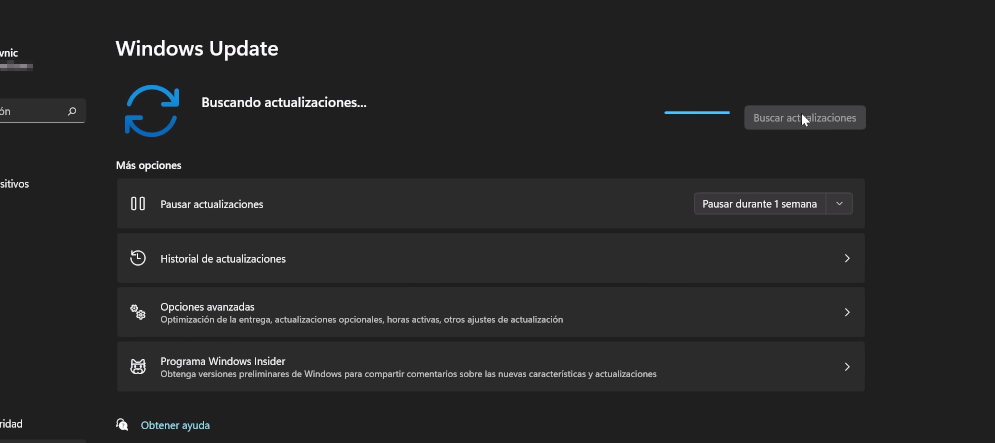Select Pausar durante 1 semana

(x=759, y=204)
